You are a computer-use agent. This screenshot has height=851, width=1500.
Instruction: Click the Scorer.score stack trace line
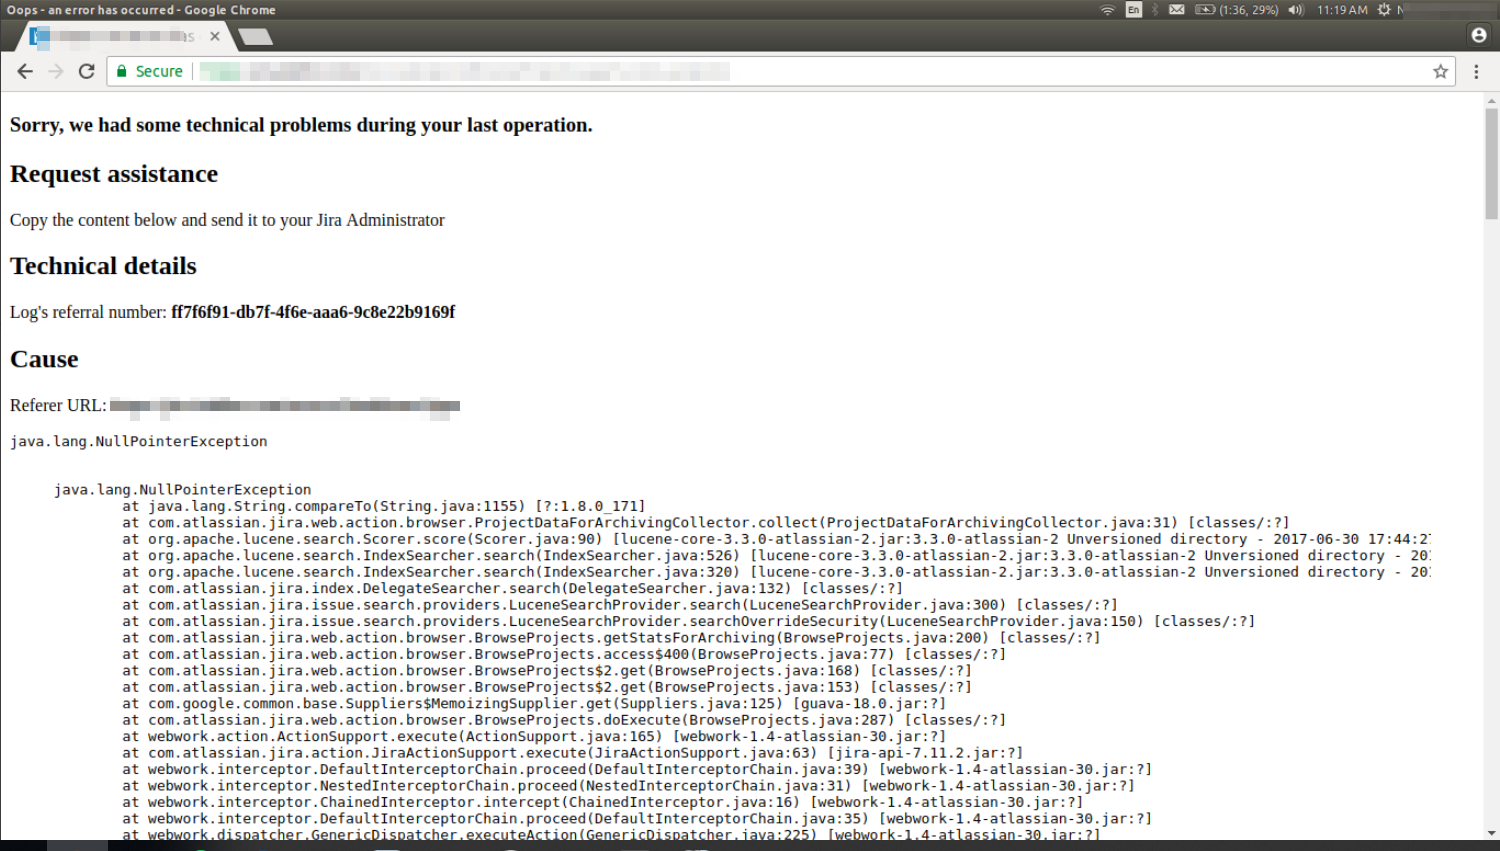pyautogui.click(x=777, y=539)
